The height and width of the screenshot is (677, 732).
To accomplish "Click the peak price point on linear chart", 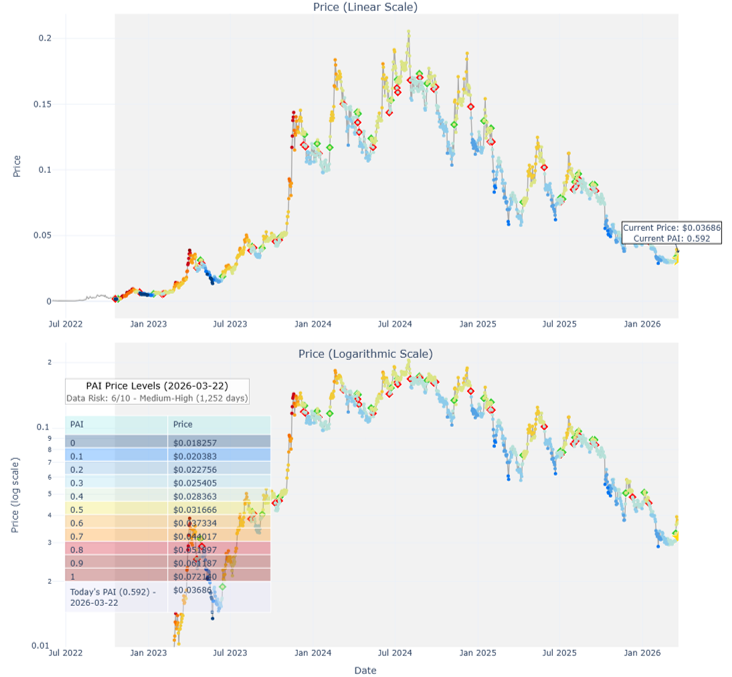I will (408, 32).
